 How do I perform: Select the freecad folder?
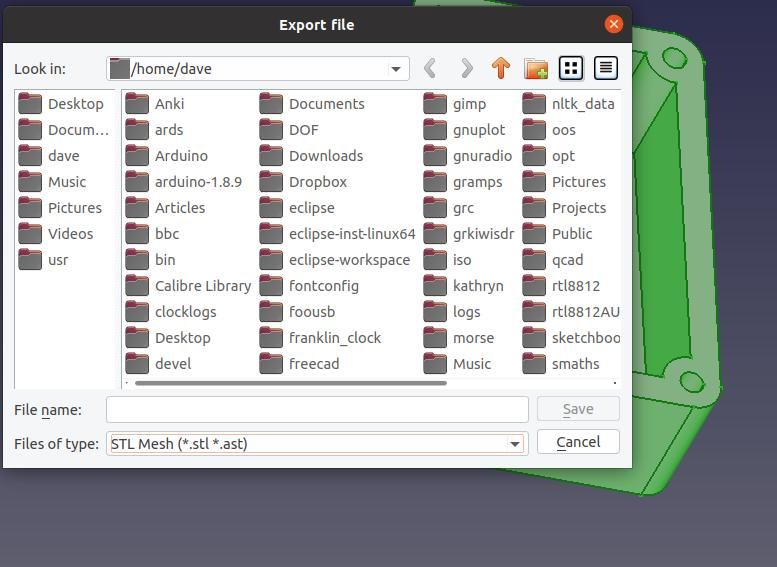[299, 364]
